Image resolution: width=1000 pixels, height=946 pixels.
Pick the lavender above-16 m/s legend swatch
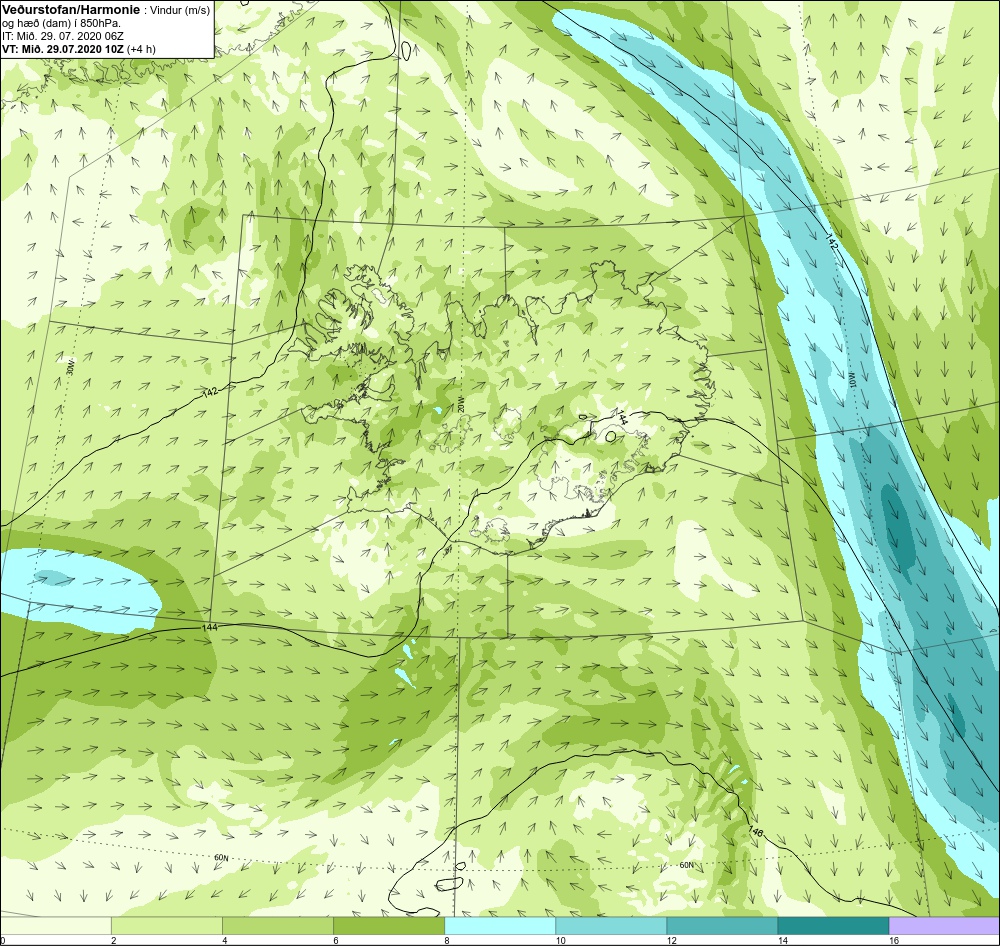945,926
